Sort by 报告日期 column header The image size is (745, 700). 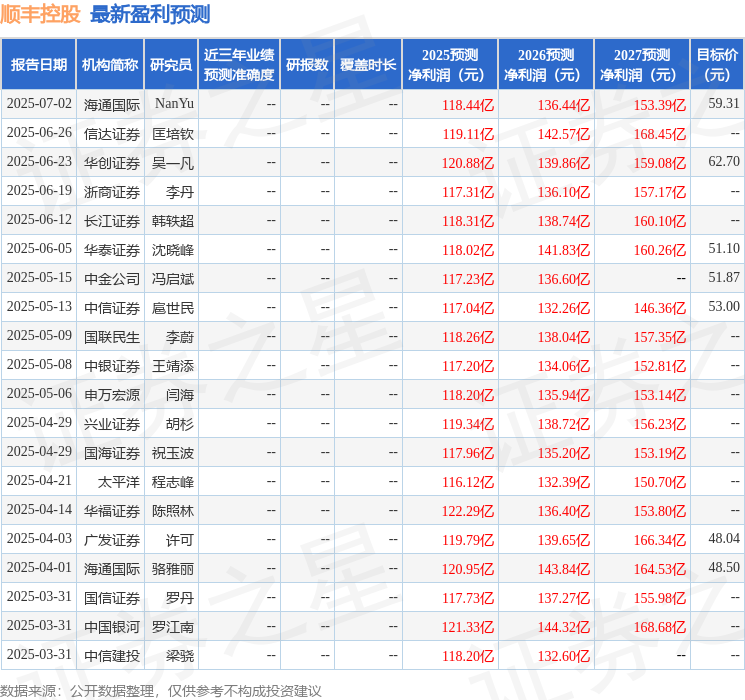tap(39, 65)
